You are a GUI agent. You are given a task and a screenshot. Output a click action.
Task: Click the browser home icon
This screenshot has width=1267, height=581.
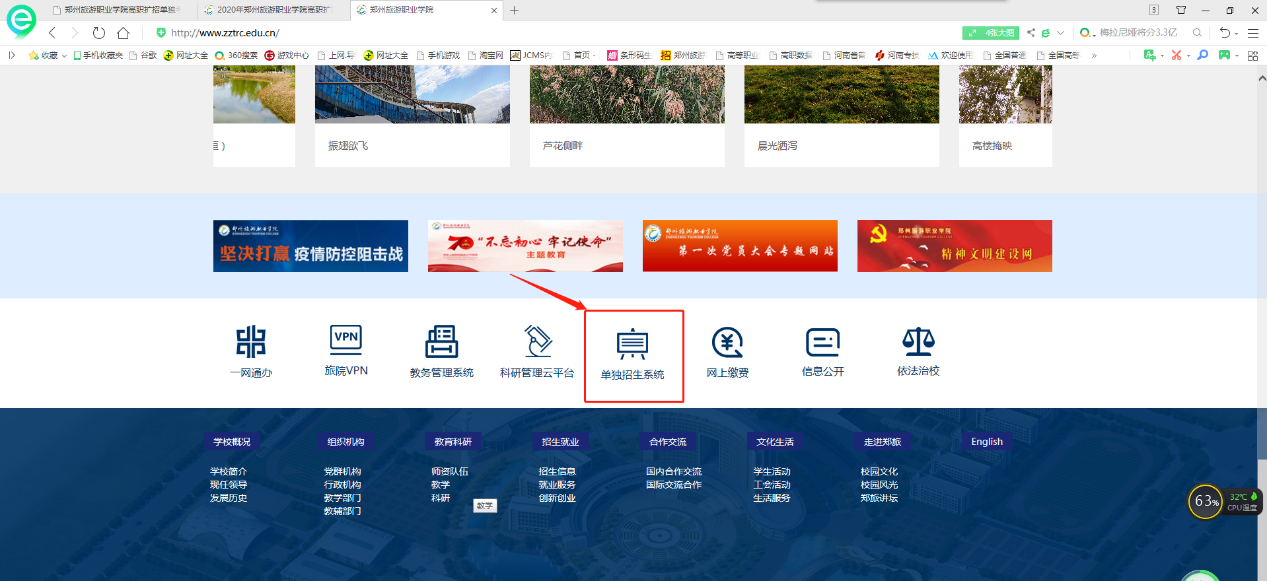point(123,33)
